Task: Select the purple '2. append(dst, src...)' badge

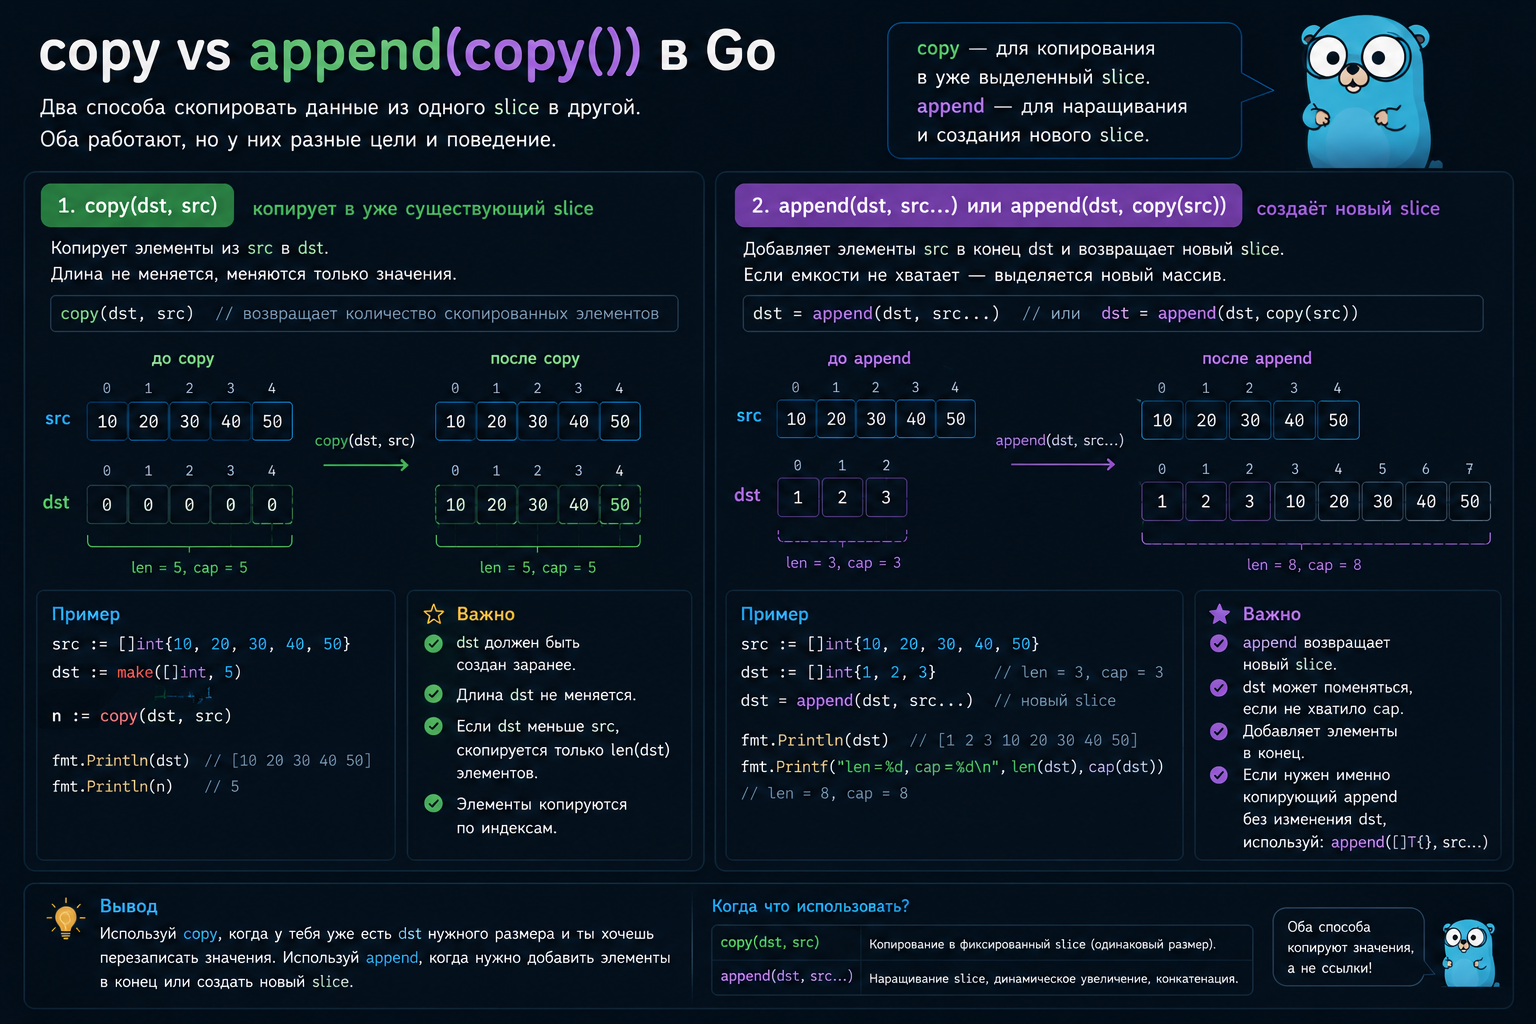Action: tap(988, 205)
